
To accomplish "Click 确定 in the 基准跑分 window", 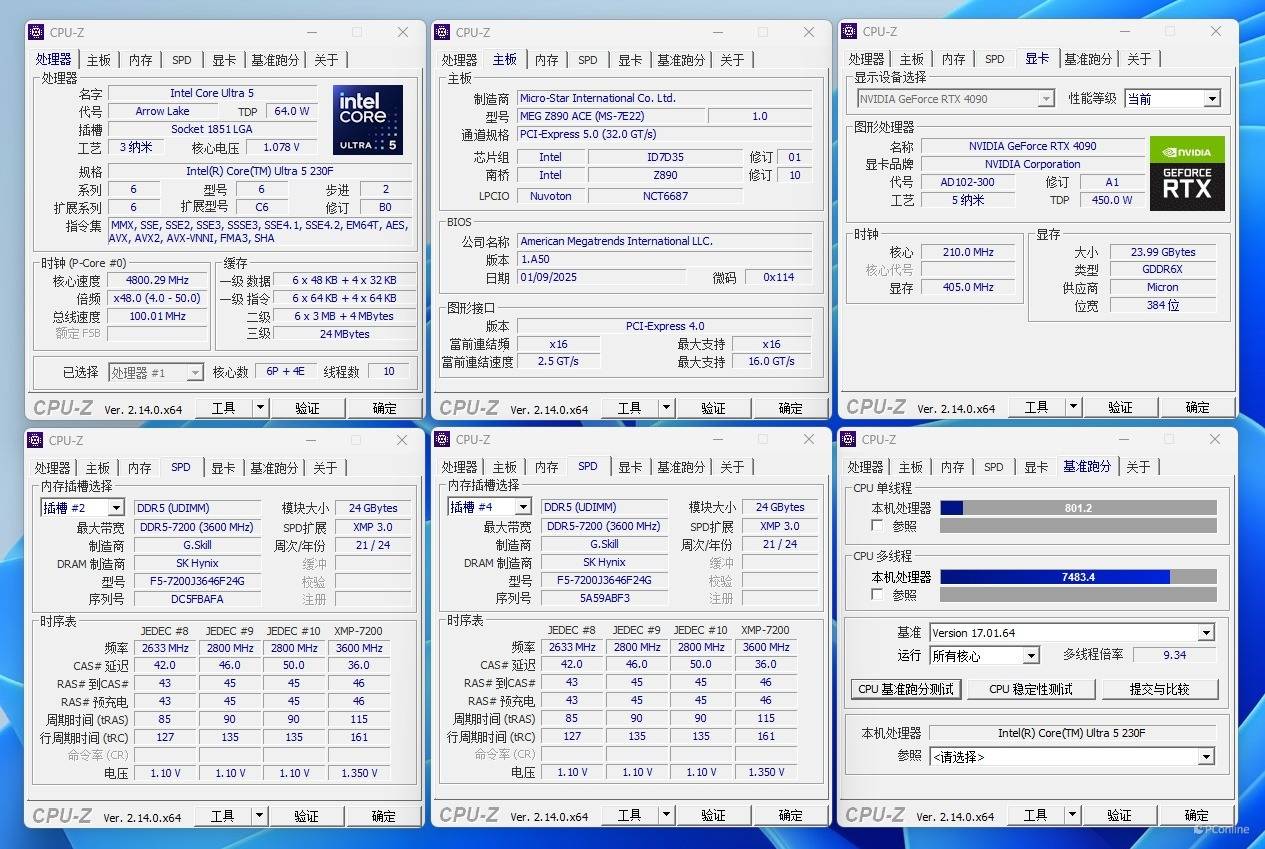I will (1197, 815).
